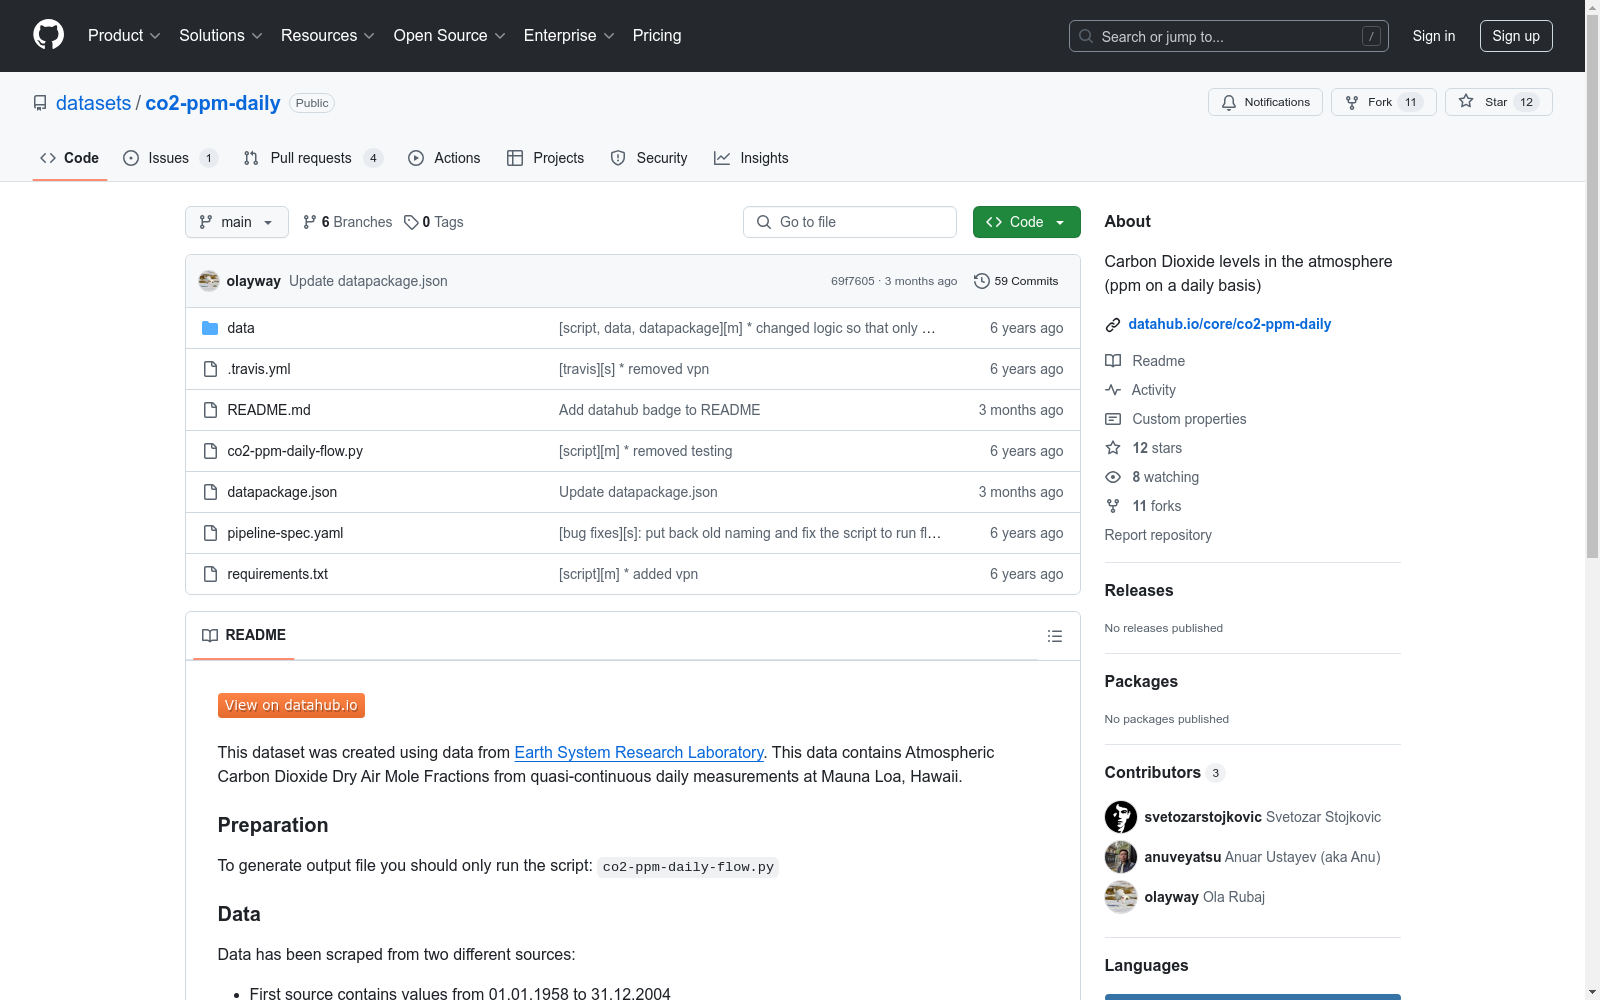Click the notifications bell icon
The width and height of the screenshot is (1600, 1000).
click(1229, 102)
